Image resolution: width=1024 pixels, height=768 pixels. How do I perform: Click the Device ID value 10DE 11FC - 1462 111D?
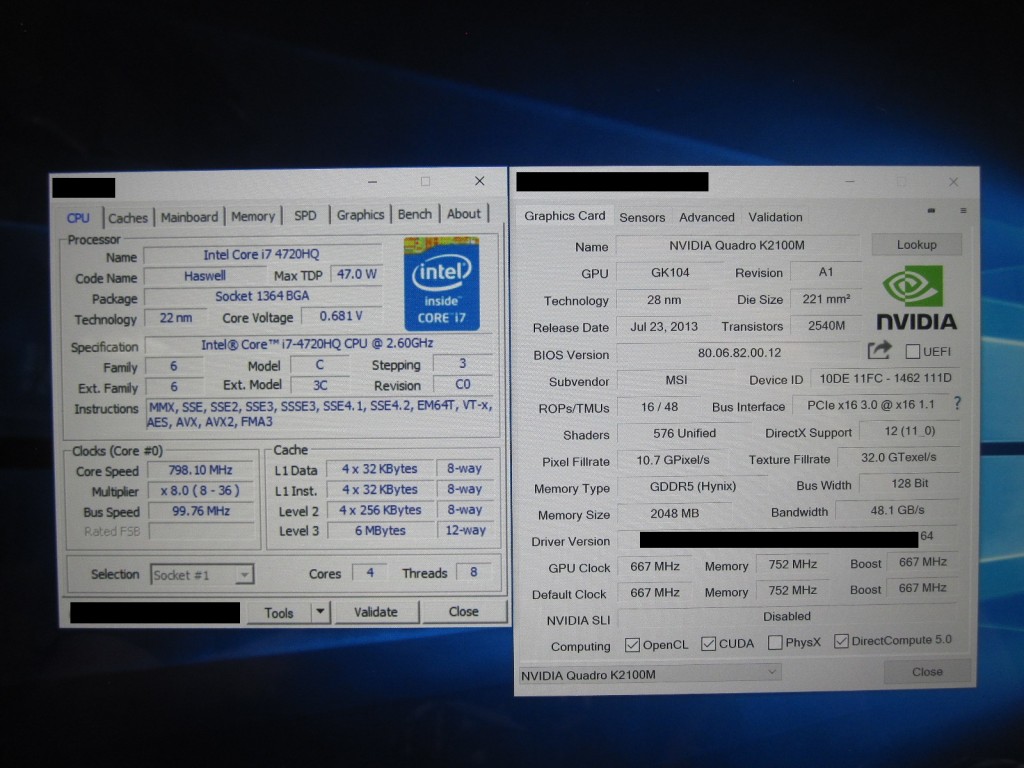pyautogui.click(x=886, y=379)
